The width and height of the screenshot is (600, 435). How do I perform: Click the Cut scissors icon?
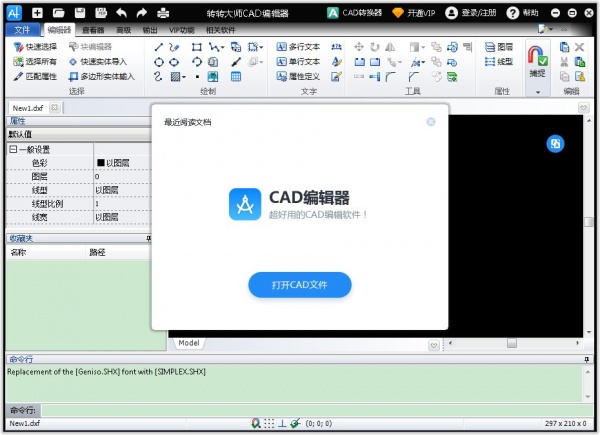564,62
